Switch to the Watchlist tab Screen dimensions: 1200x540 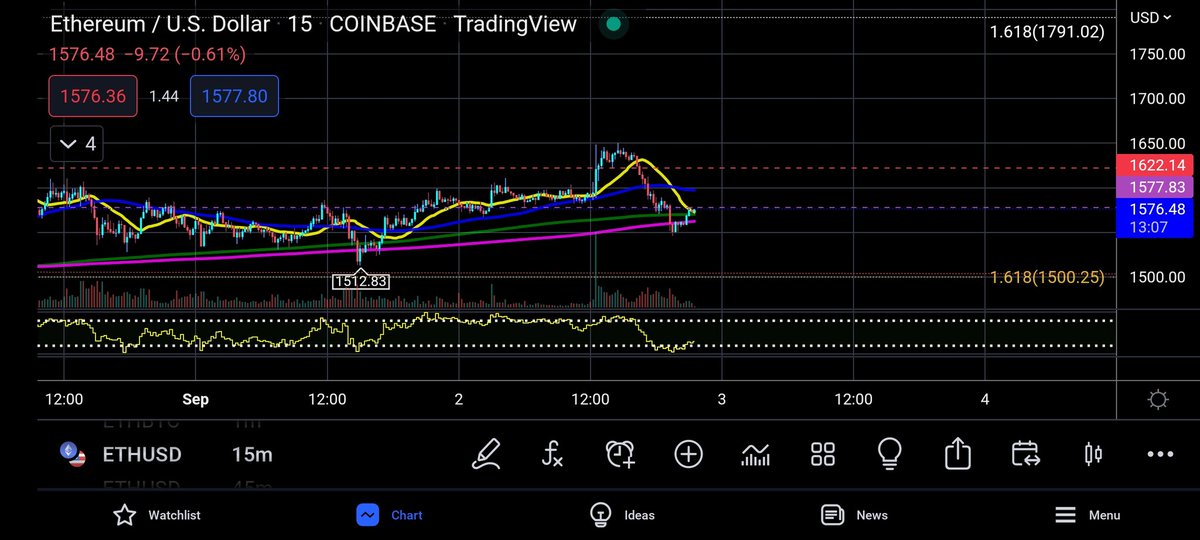pos(157,515)
